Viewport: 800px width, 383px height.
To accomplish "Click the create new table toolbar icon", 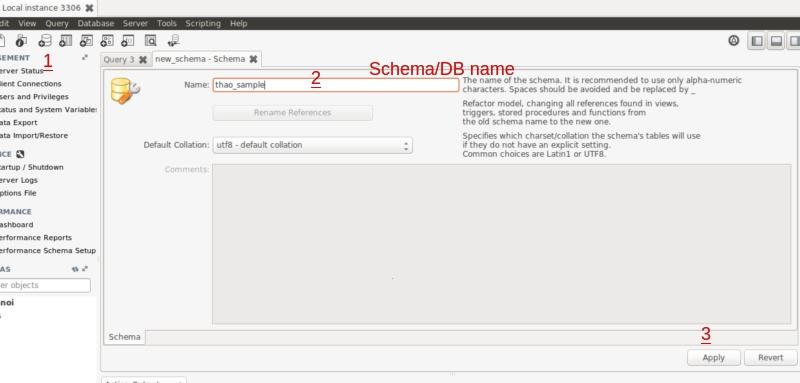I will click(66, 40).
